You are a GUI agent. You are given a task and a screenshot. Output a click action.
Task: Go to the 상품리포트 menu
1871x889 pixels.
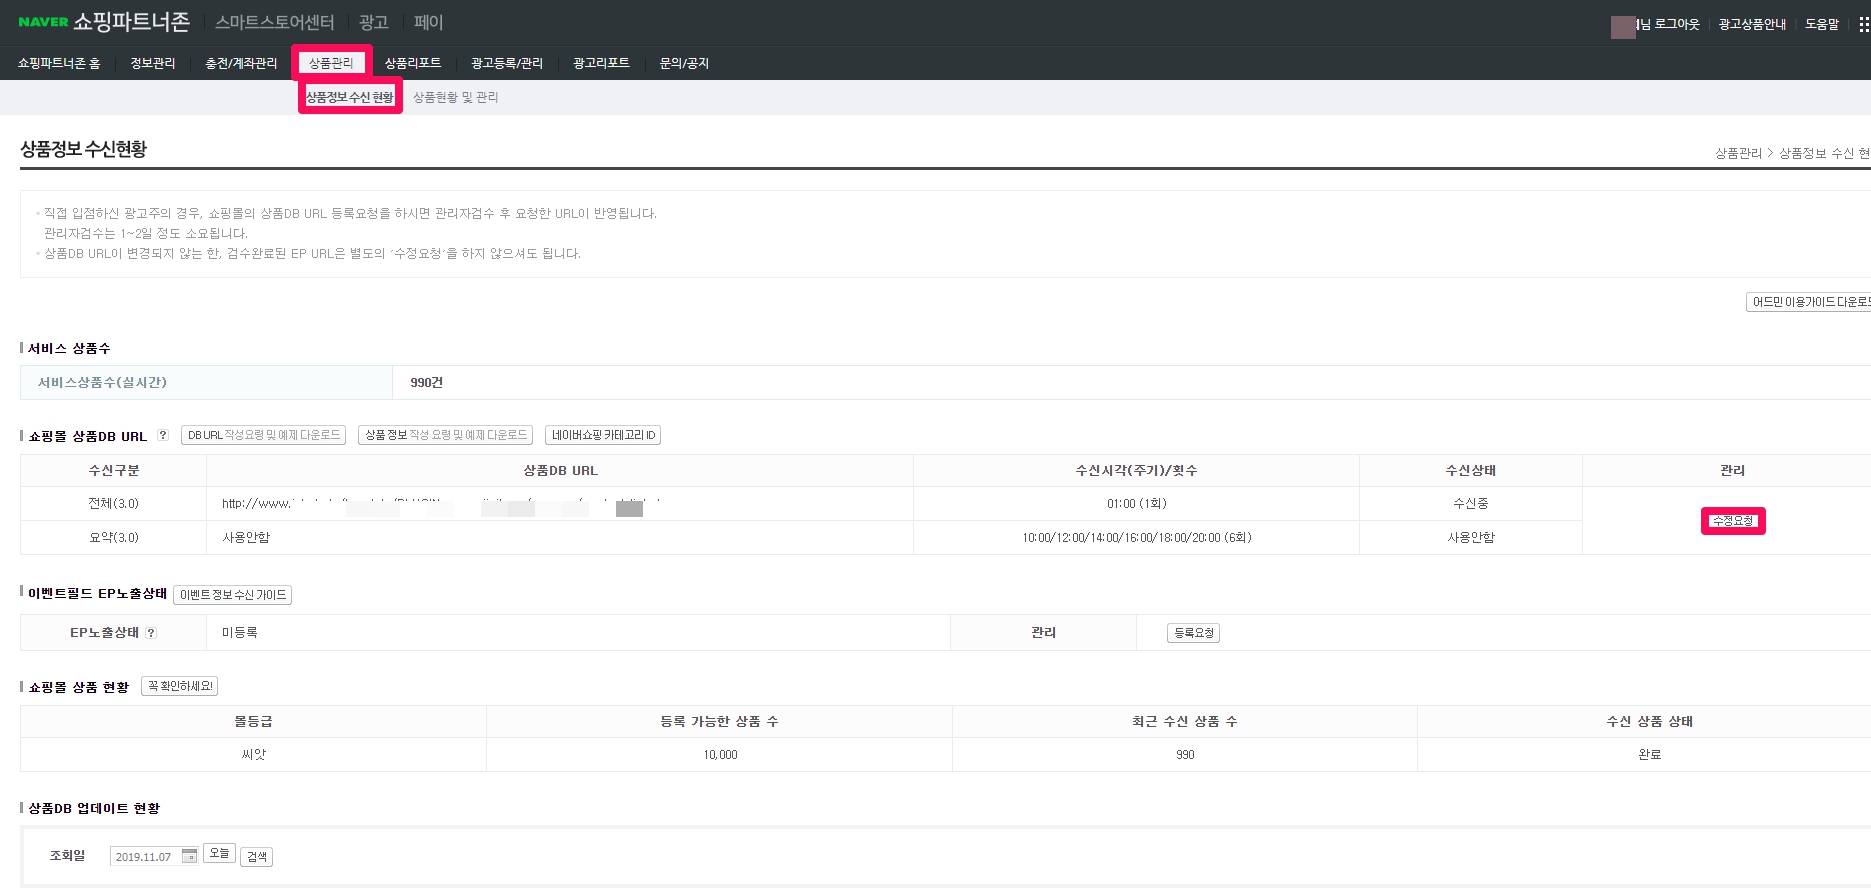(413, 63)
